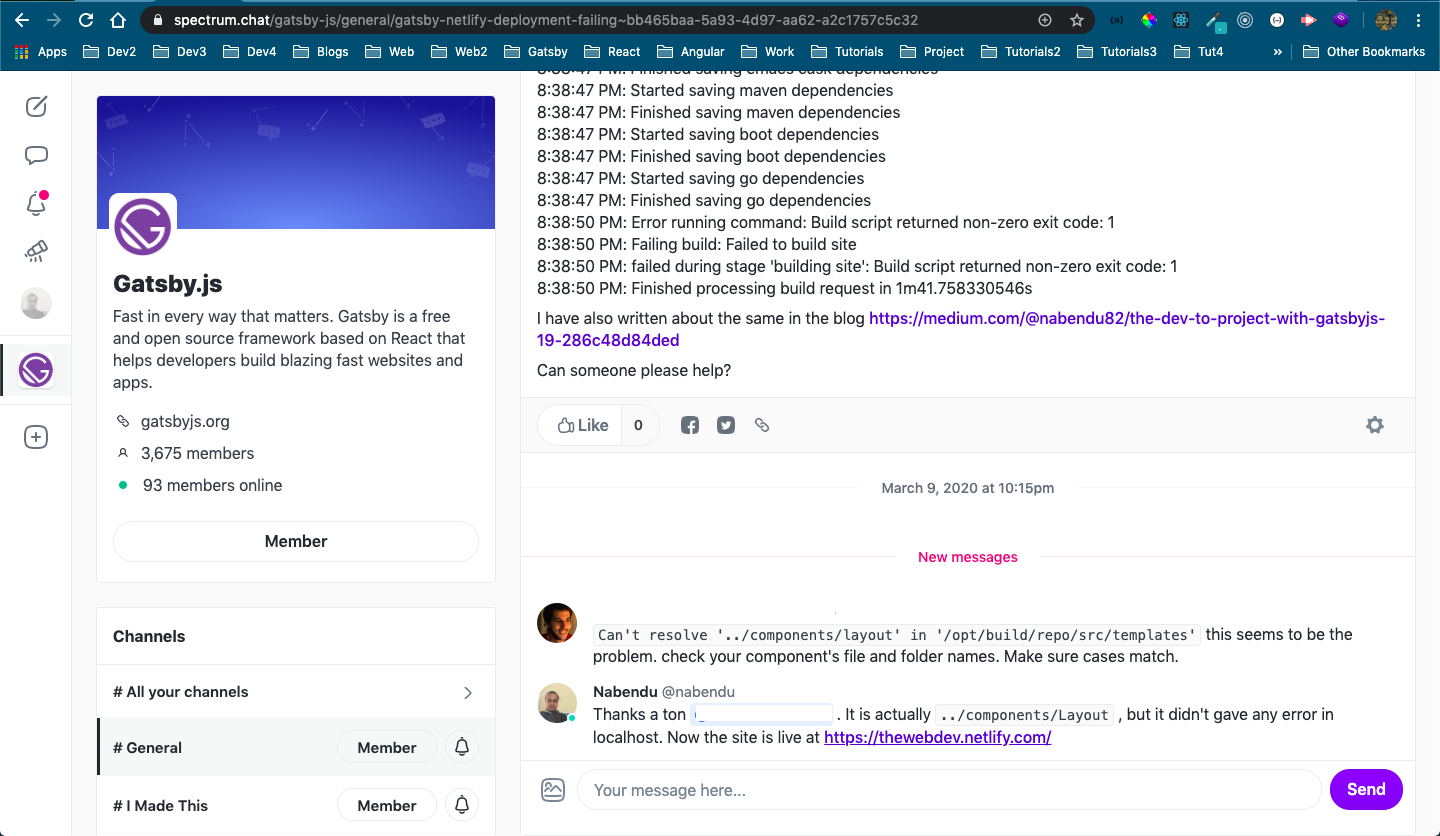The width and height of the screenshot is (1440, 836).
Task: Focus the 'Your message here...' input
Action: tap(949, 790)
